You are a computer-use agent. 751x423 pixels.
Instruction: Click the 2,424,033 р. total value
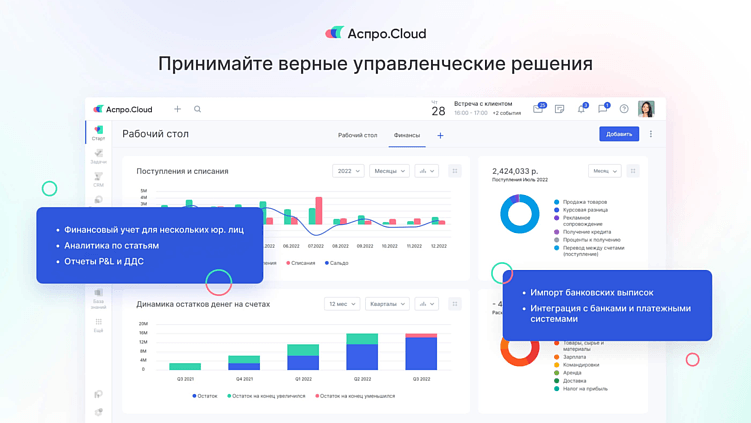515,171
